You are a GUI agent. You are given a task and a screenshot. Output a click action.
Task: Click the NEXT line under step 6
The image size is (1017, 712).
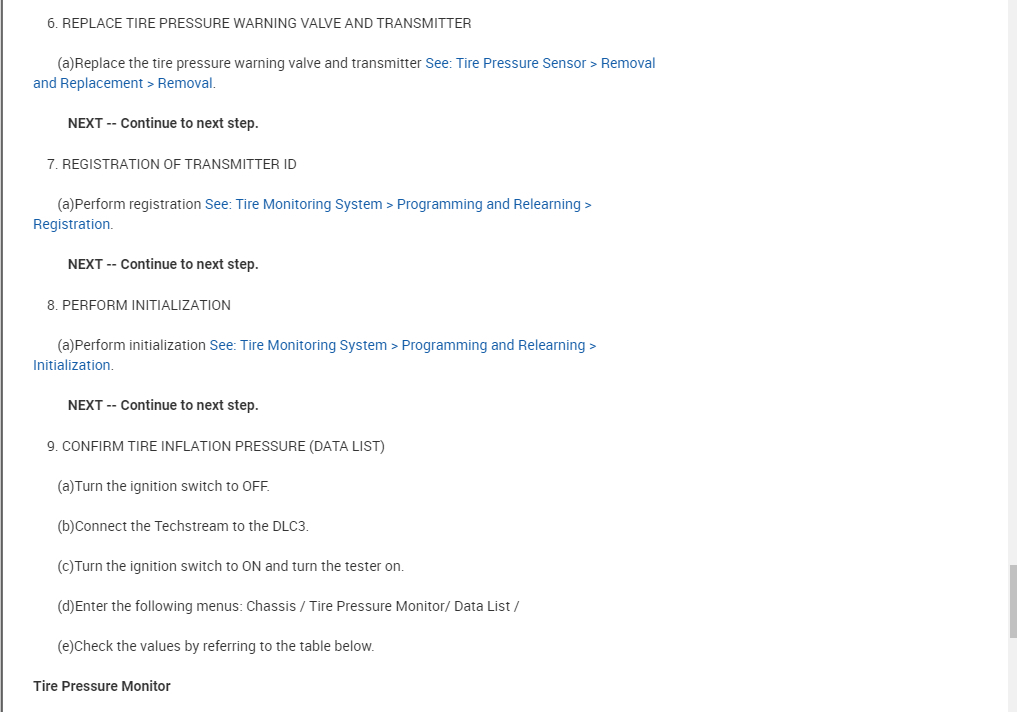(163, 123)
